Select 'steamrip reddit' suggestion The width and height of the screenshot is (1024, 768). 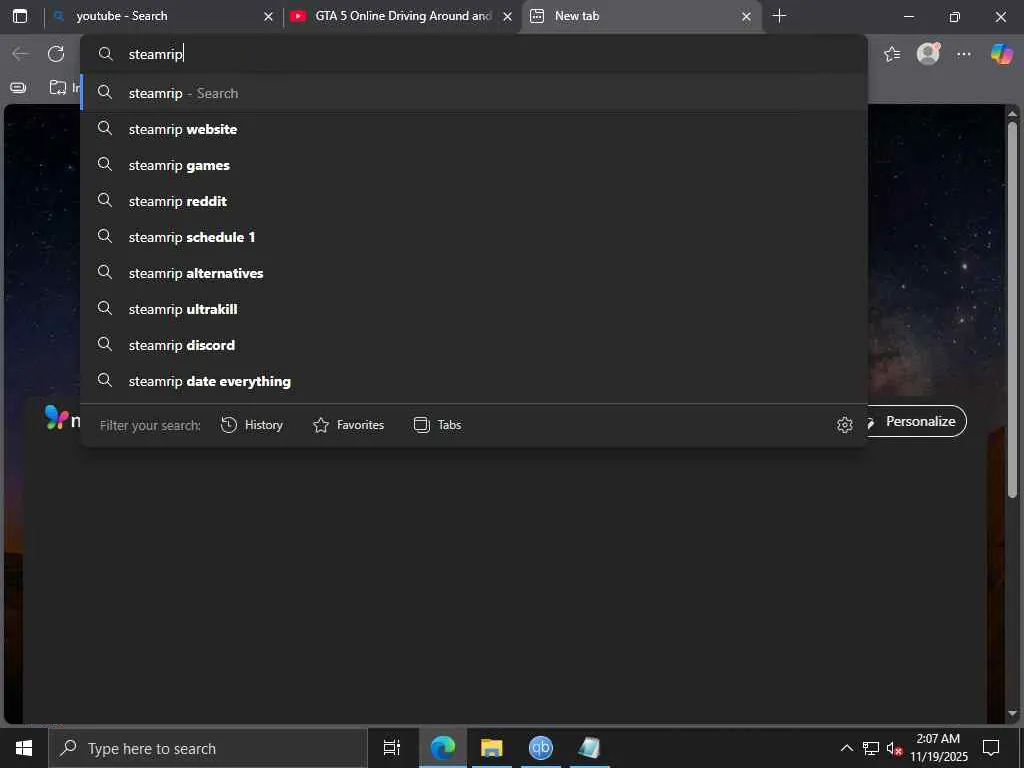pos(473,200)
